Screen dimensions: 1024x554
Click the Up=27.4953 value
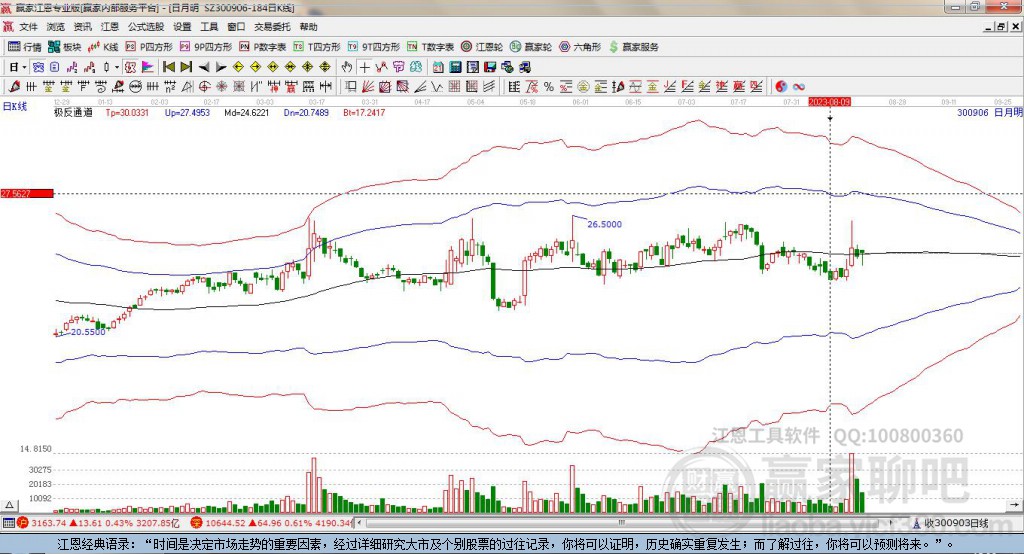[x=187, y=112]
